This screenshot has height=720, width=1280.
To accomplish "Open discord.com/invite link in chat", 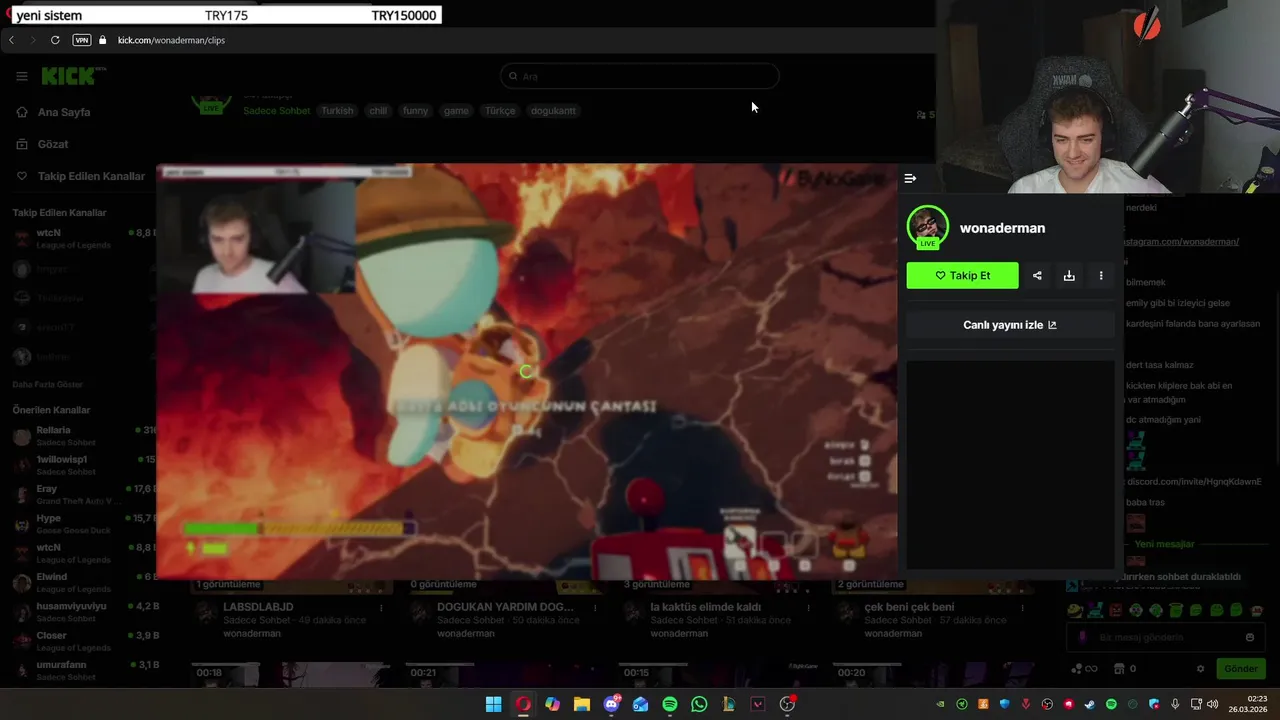I will pos(1194,482).
